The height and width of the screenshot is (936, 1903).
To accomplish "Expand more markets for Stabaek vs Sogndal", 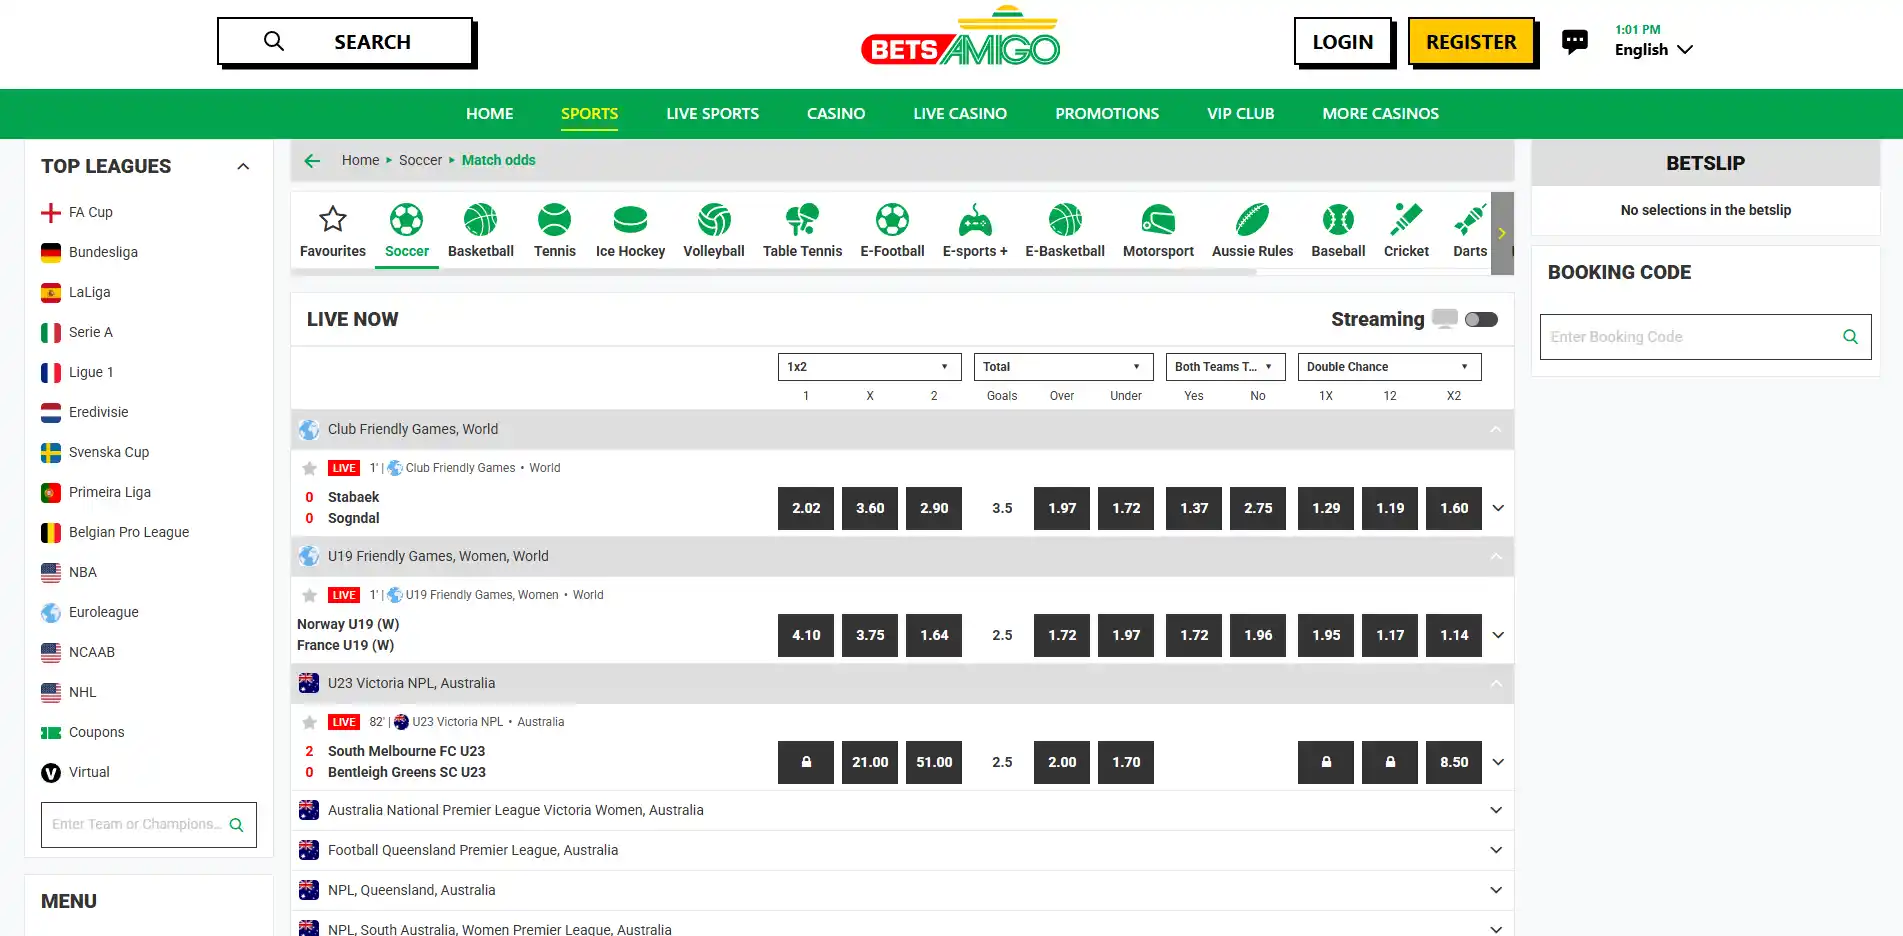I will [x=1498, y=508].
